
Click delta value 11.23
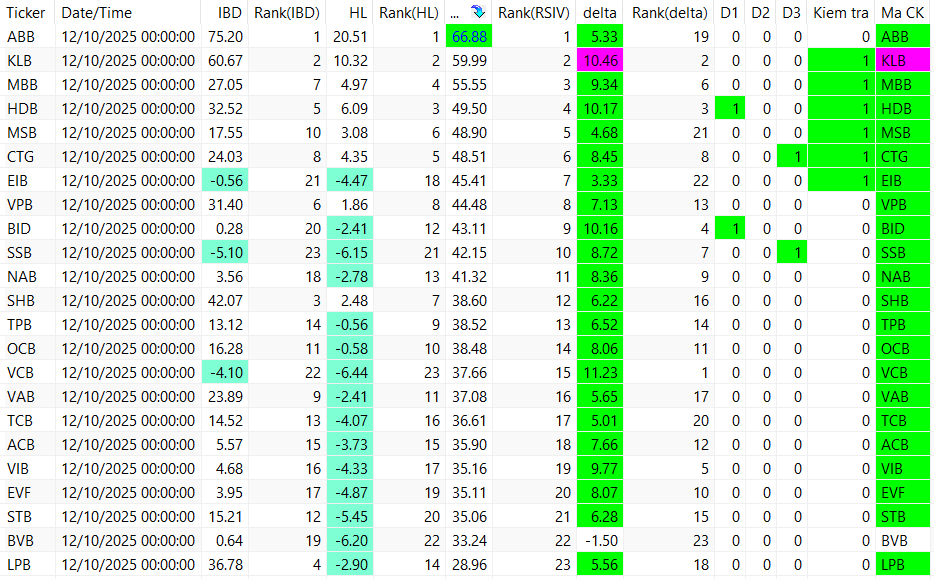point(600,372)
